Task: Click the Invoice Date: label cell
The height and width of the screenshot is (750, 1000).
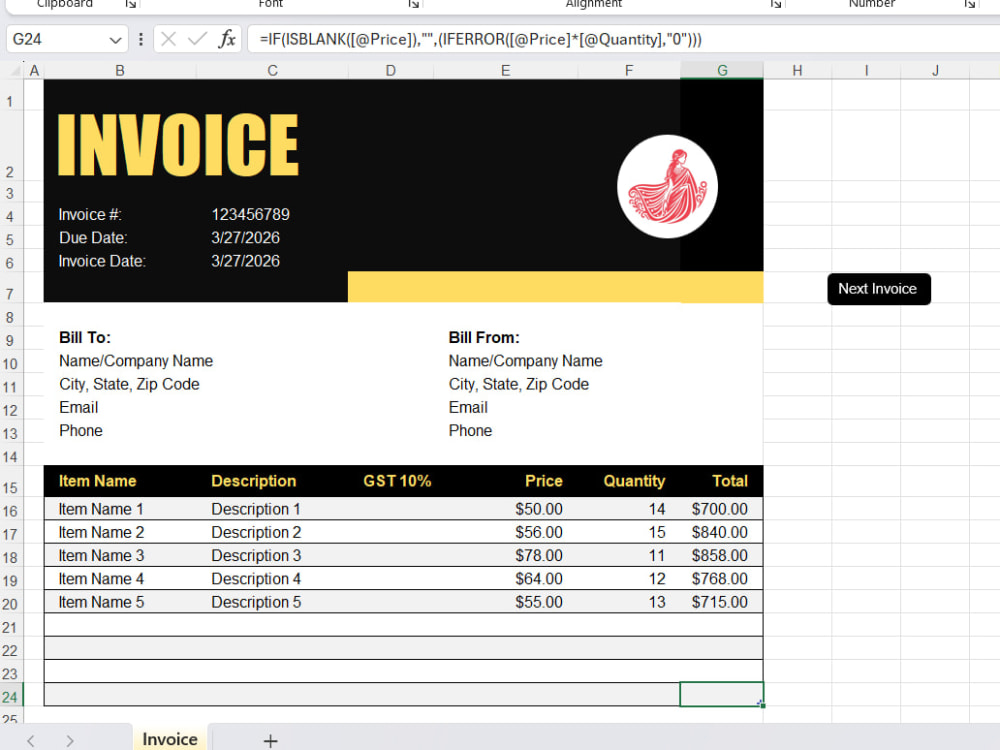Action: [x=102, y=261]
